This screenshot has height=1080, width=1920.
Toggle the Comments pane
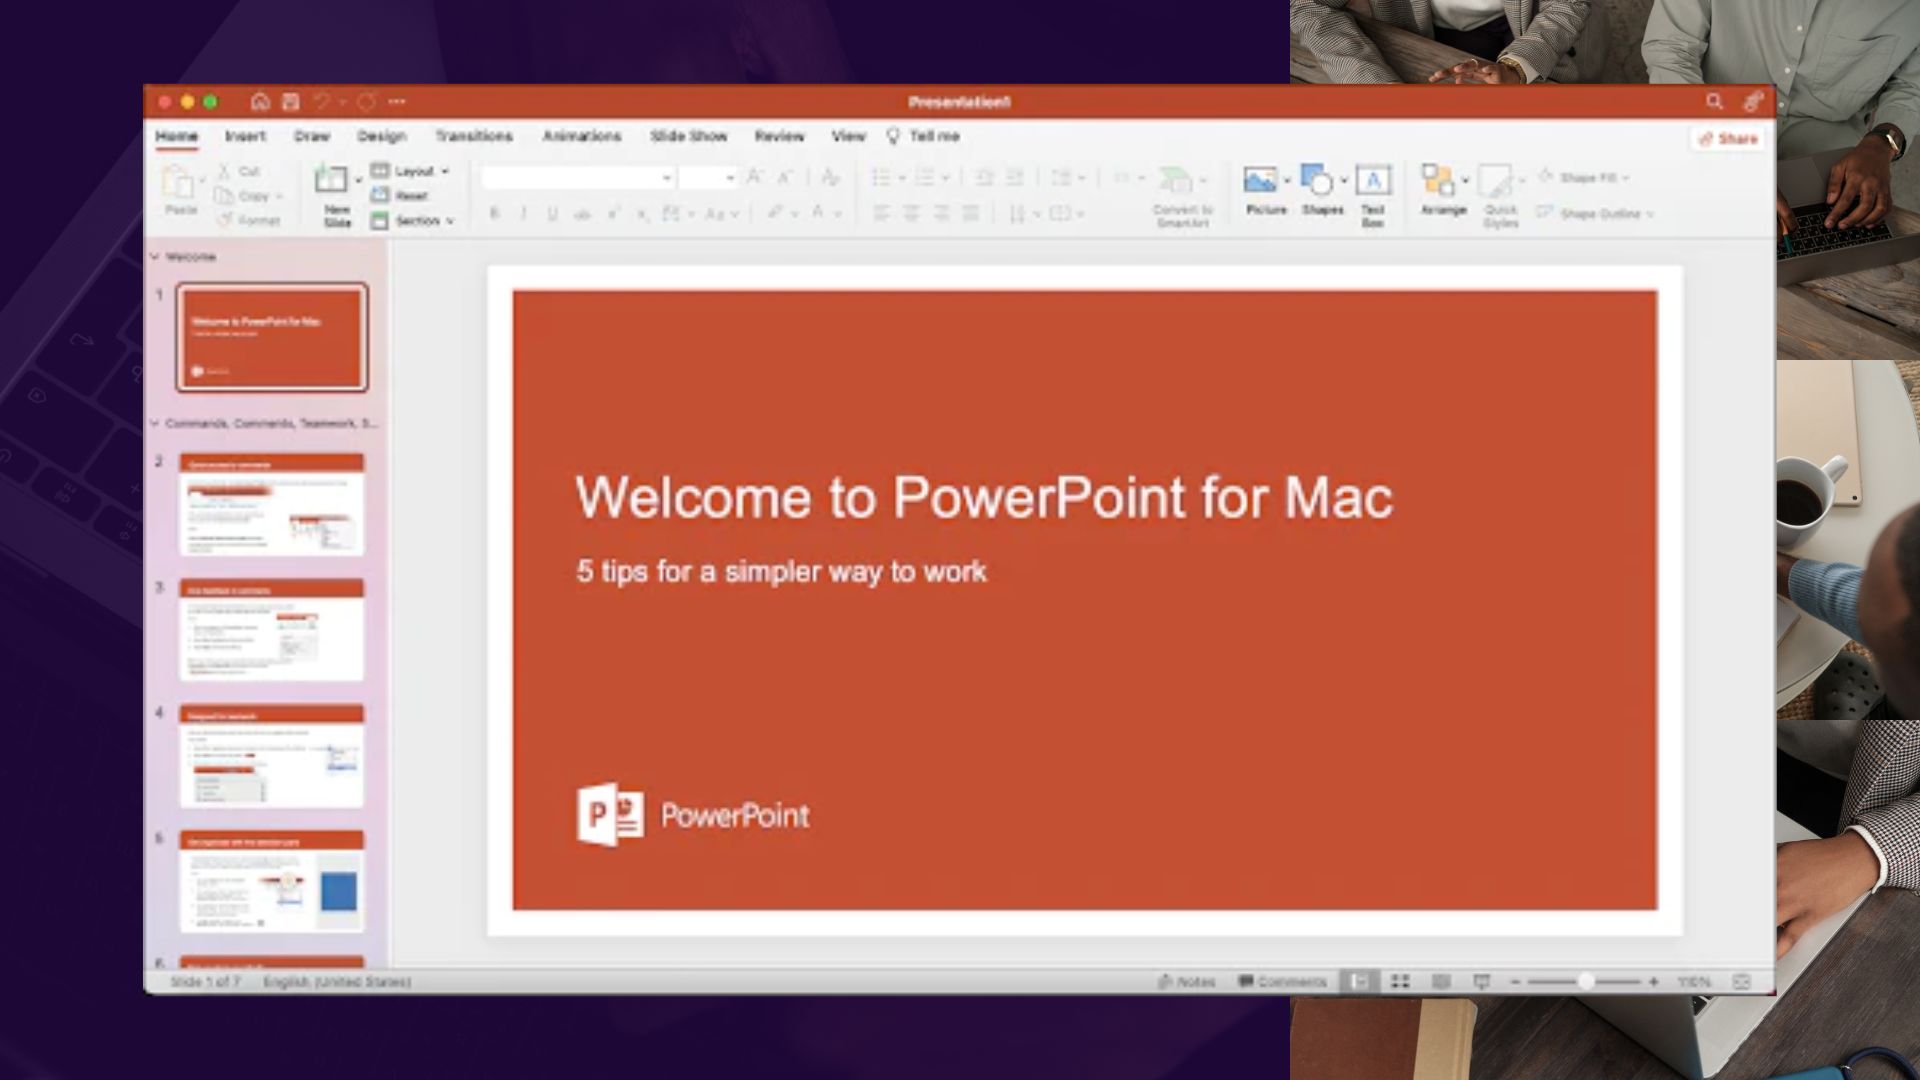[x=1282, y=982]
